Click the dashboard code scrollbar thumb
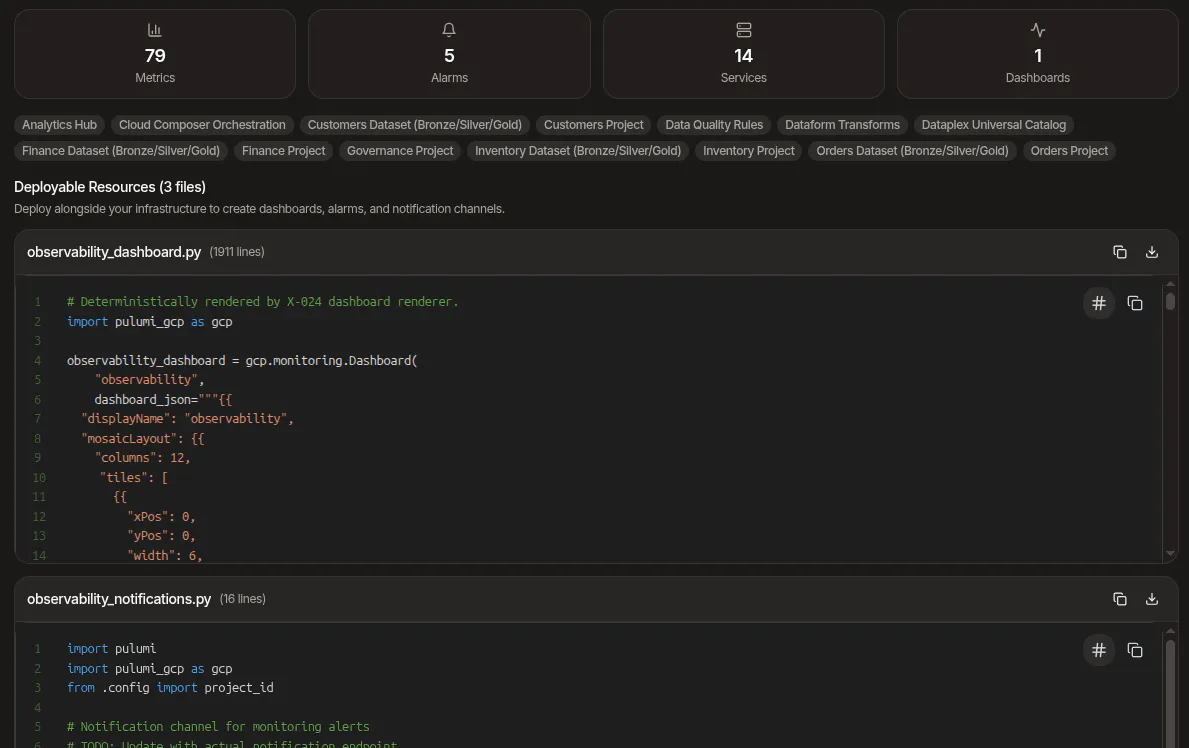1189x748 pixels. (1170, 301)
